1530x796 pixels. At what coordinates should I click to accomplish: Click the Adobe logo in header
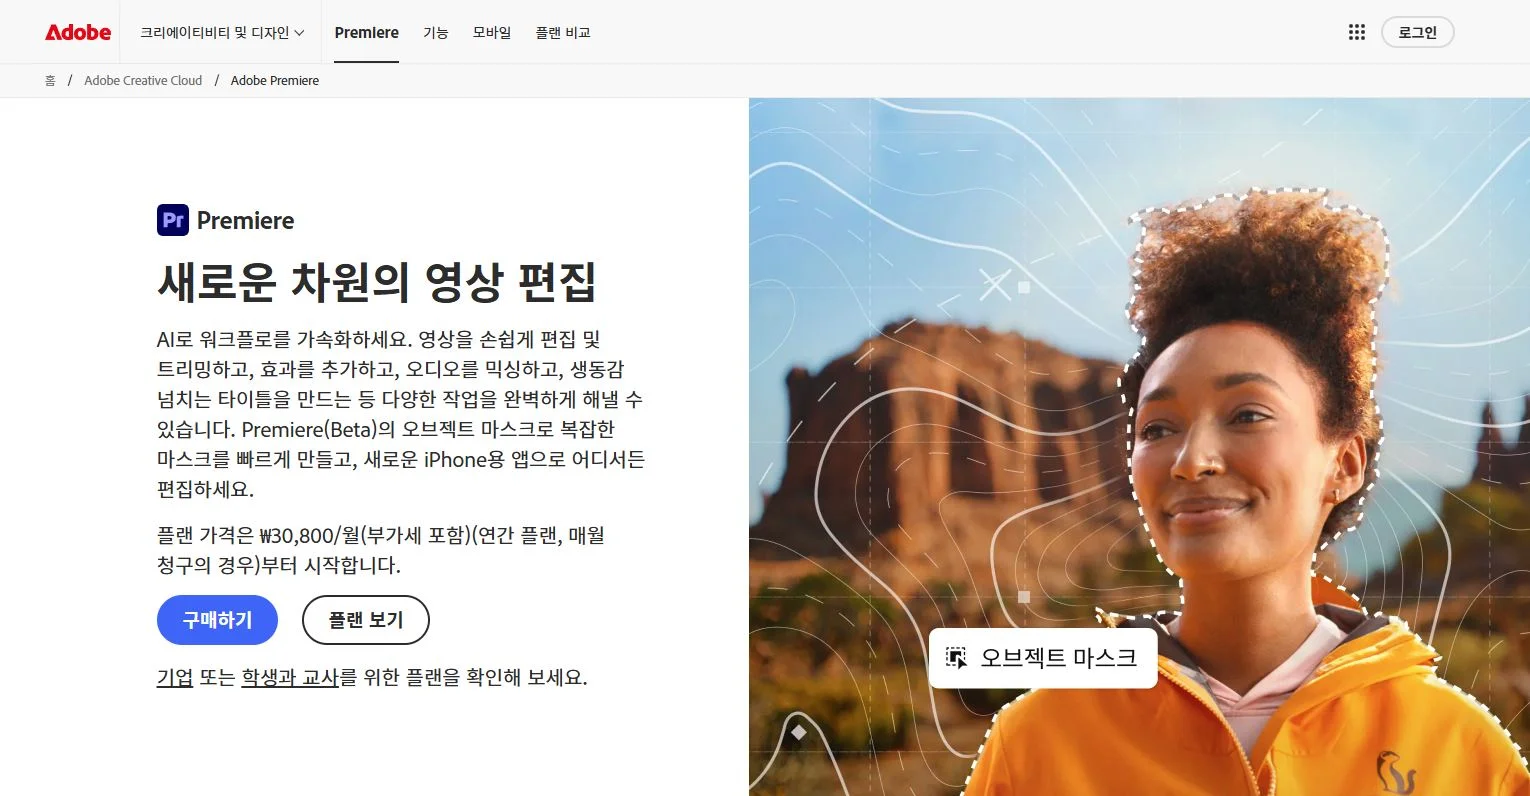tap(78, 32)
